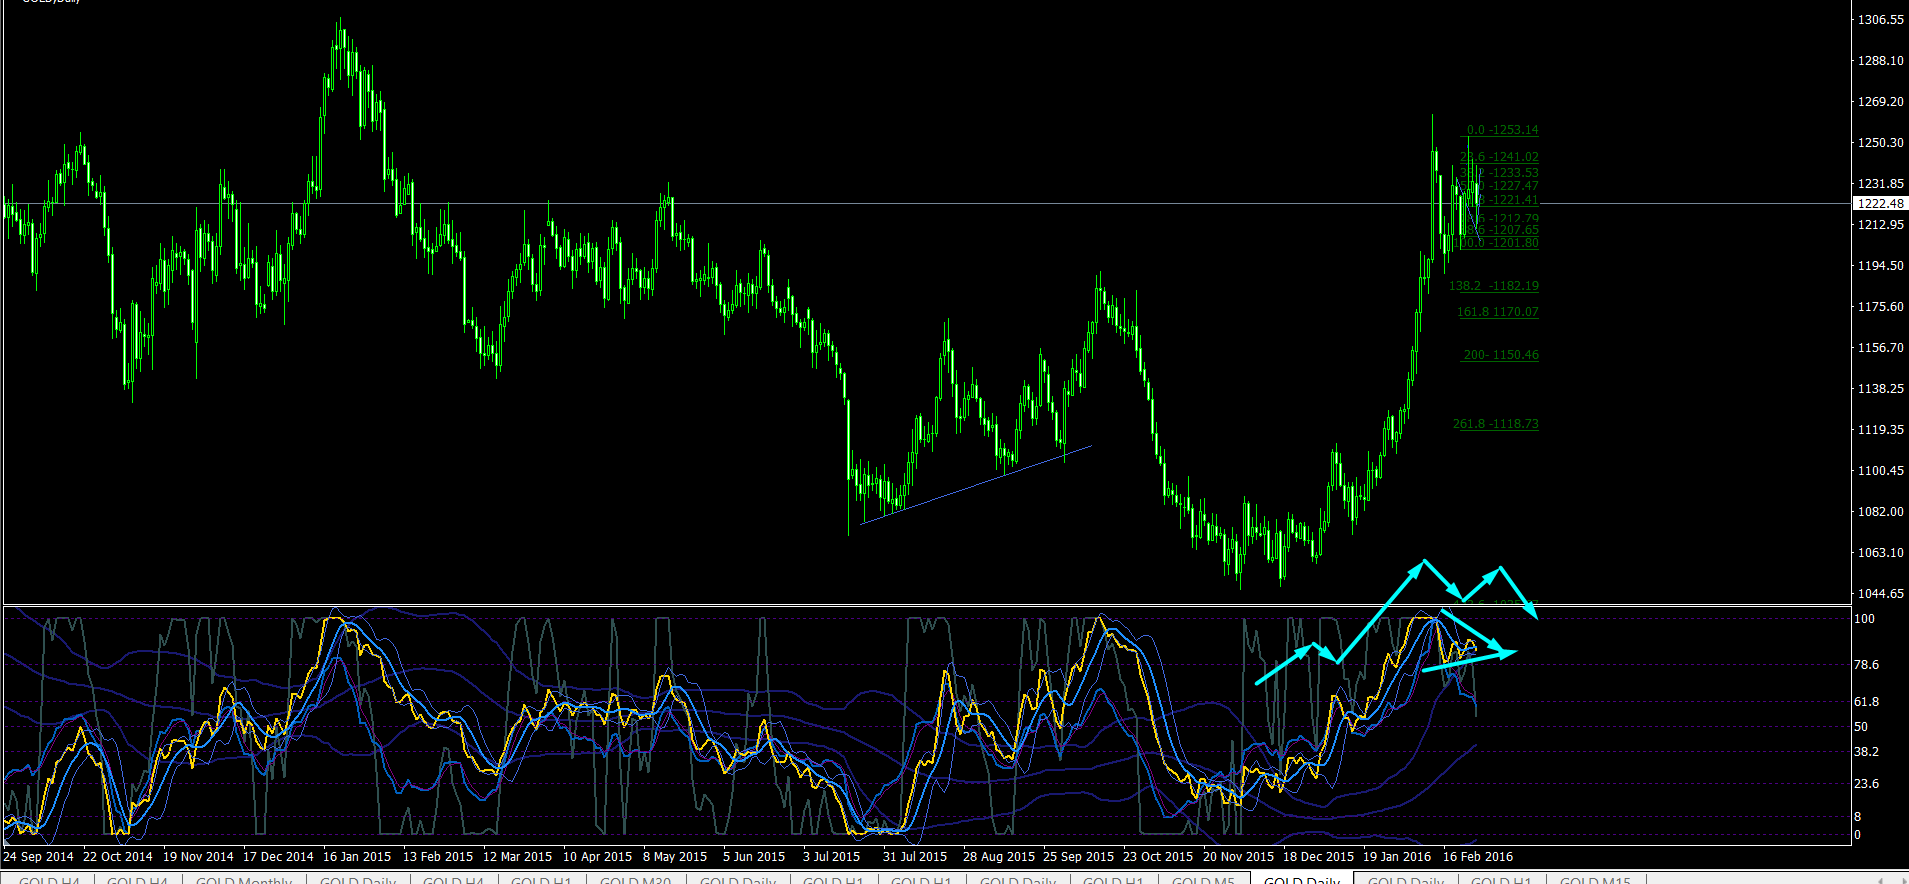Select the GOLD,M5 chart tab
The height and width of the screenshot is (884, 1909).
[1203, 880]
